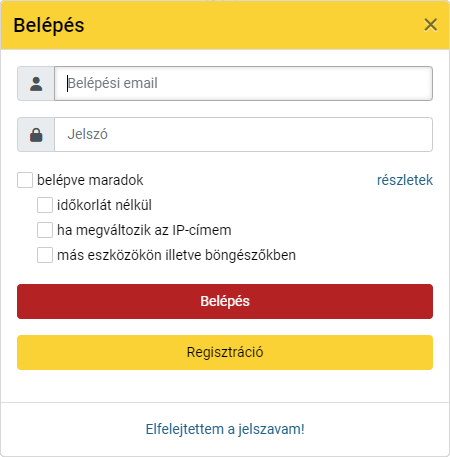Check the ha megváltozik az IP-címem box
The width and height of the screenshot is (450, 457).
[45, 230]
